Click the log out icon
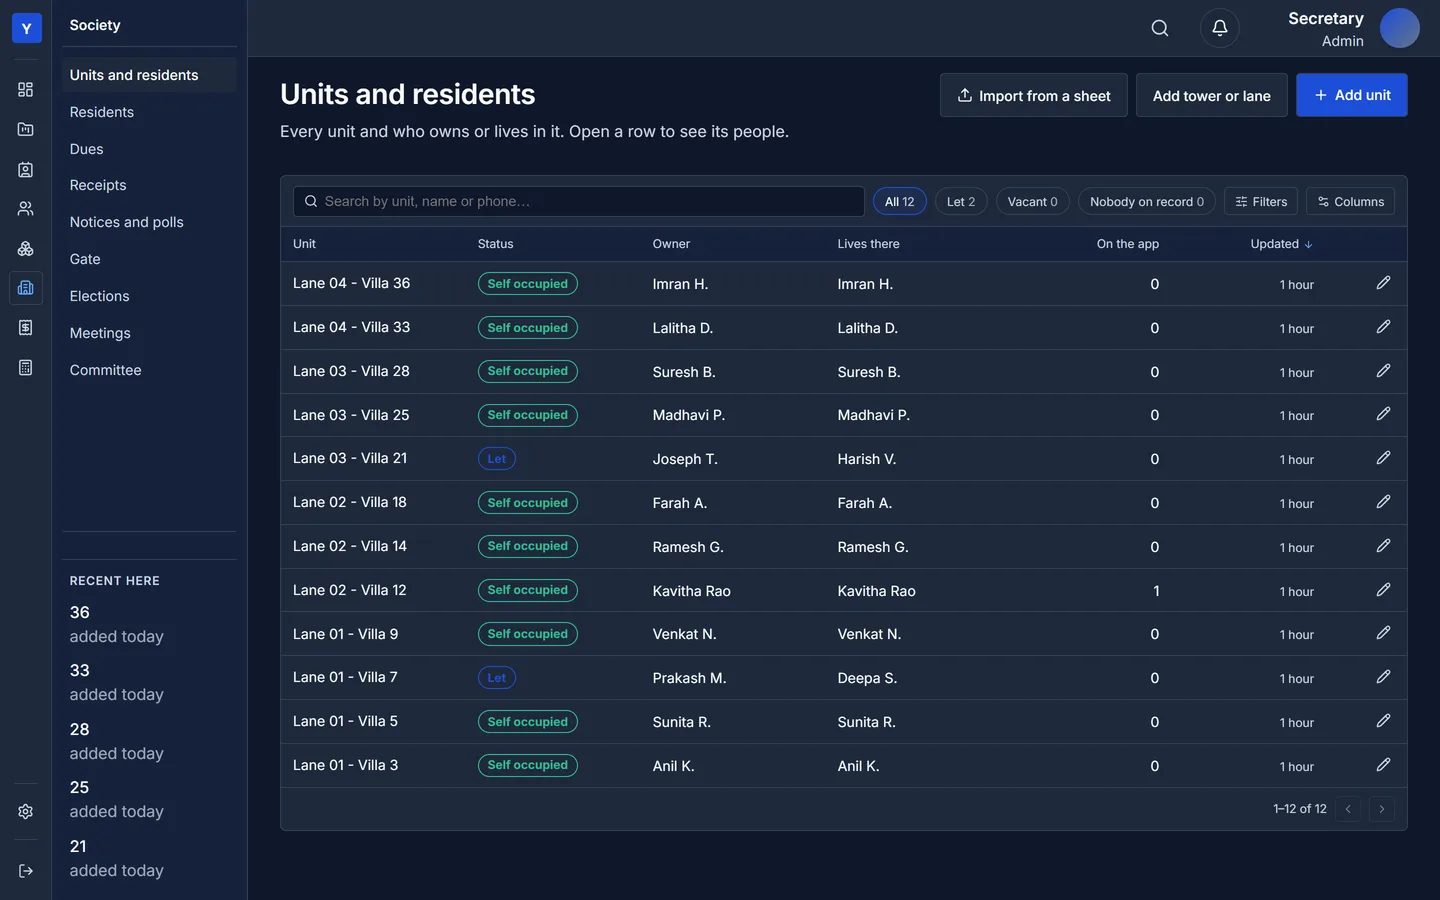The image size is (1440, 900). click(26, 871)
